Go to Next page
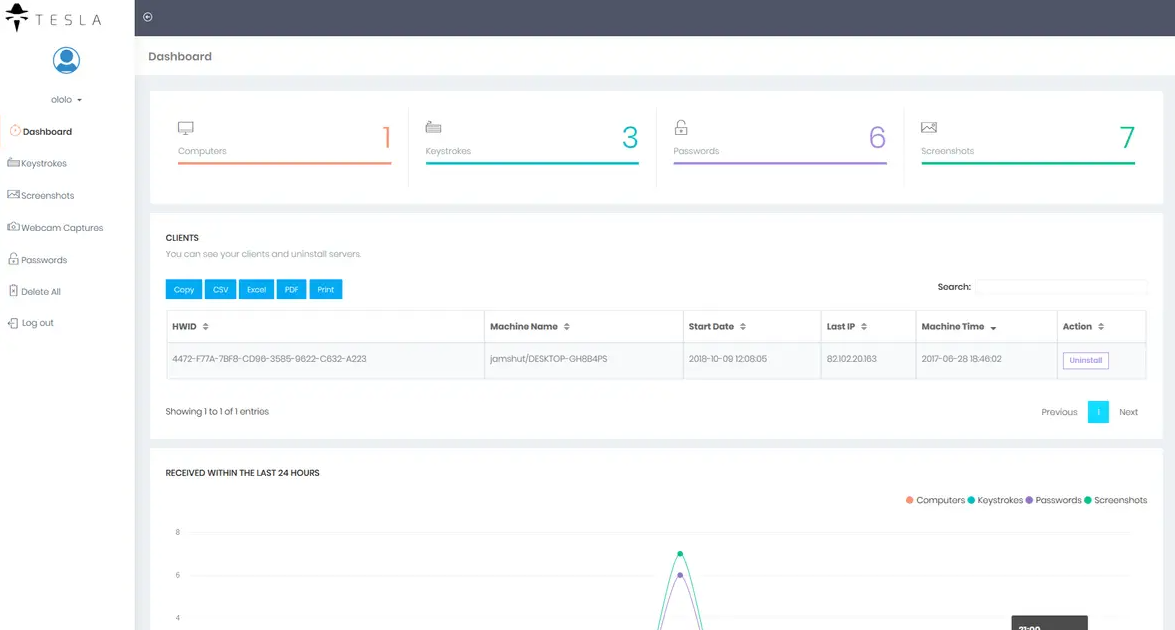 [x=1128, y=412]
